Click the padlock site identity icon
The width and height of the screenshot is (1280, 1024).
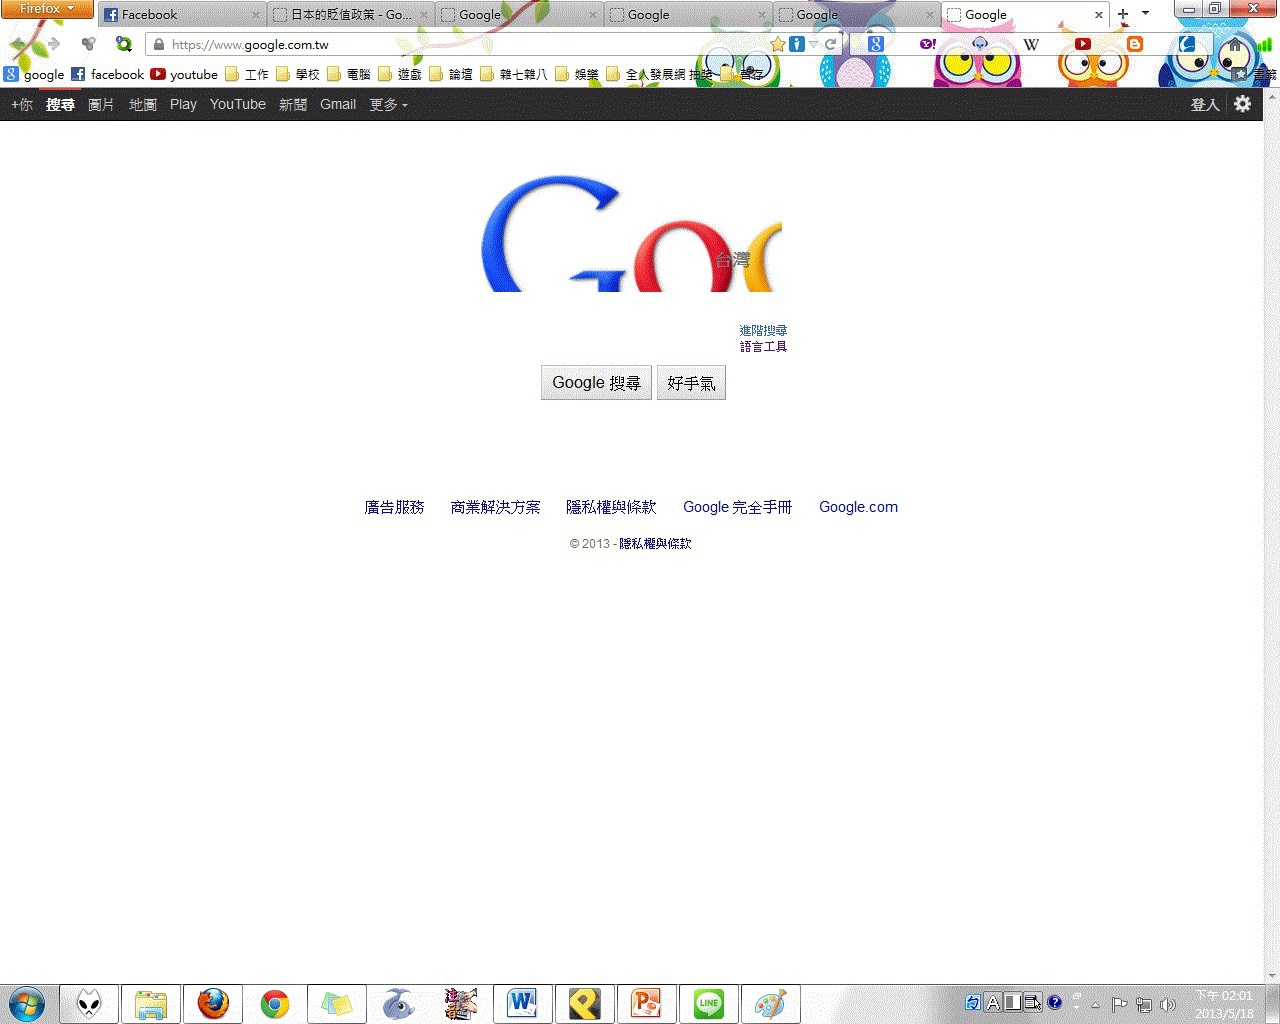(x=158, y=45)
